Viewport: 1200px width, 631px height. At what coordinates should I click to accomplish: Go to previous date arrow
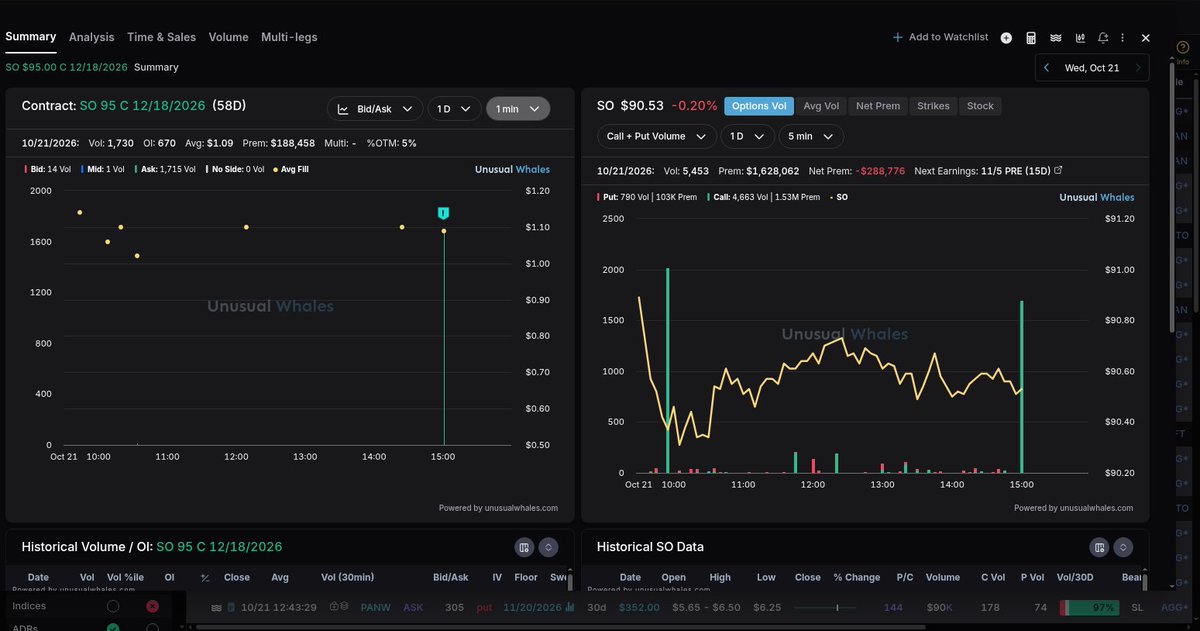pyautogui.click(x=1046, y=68)
